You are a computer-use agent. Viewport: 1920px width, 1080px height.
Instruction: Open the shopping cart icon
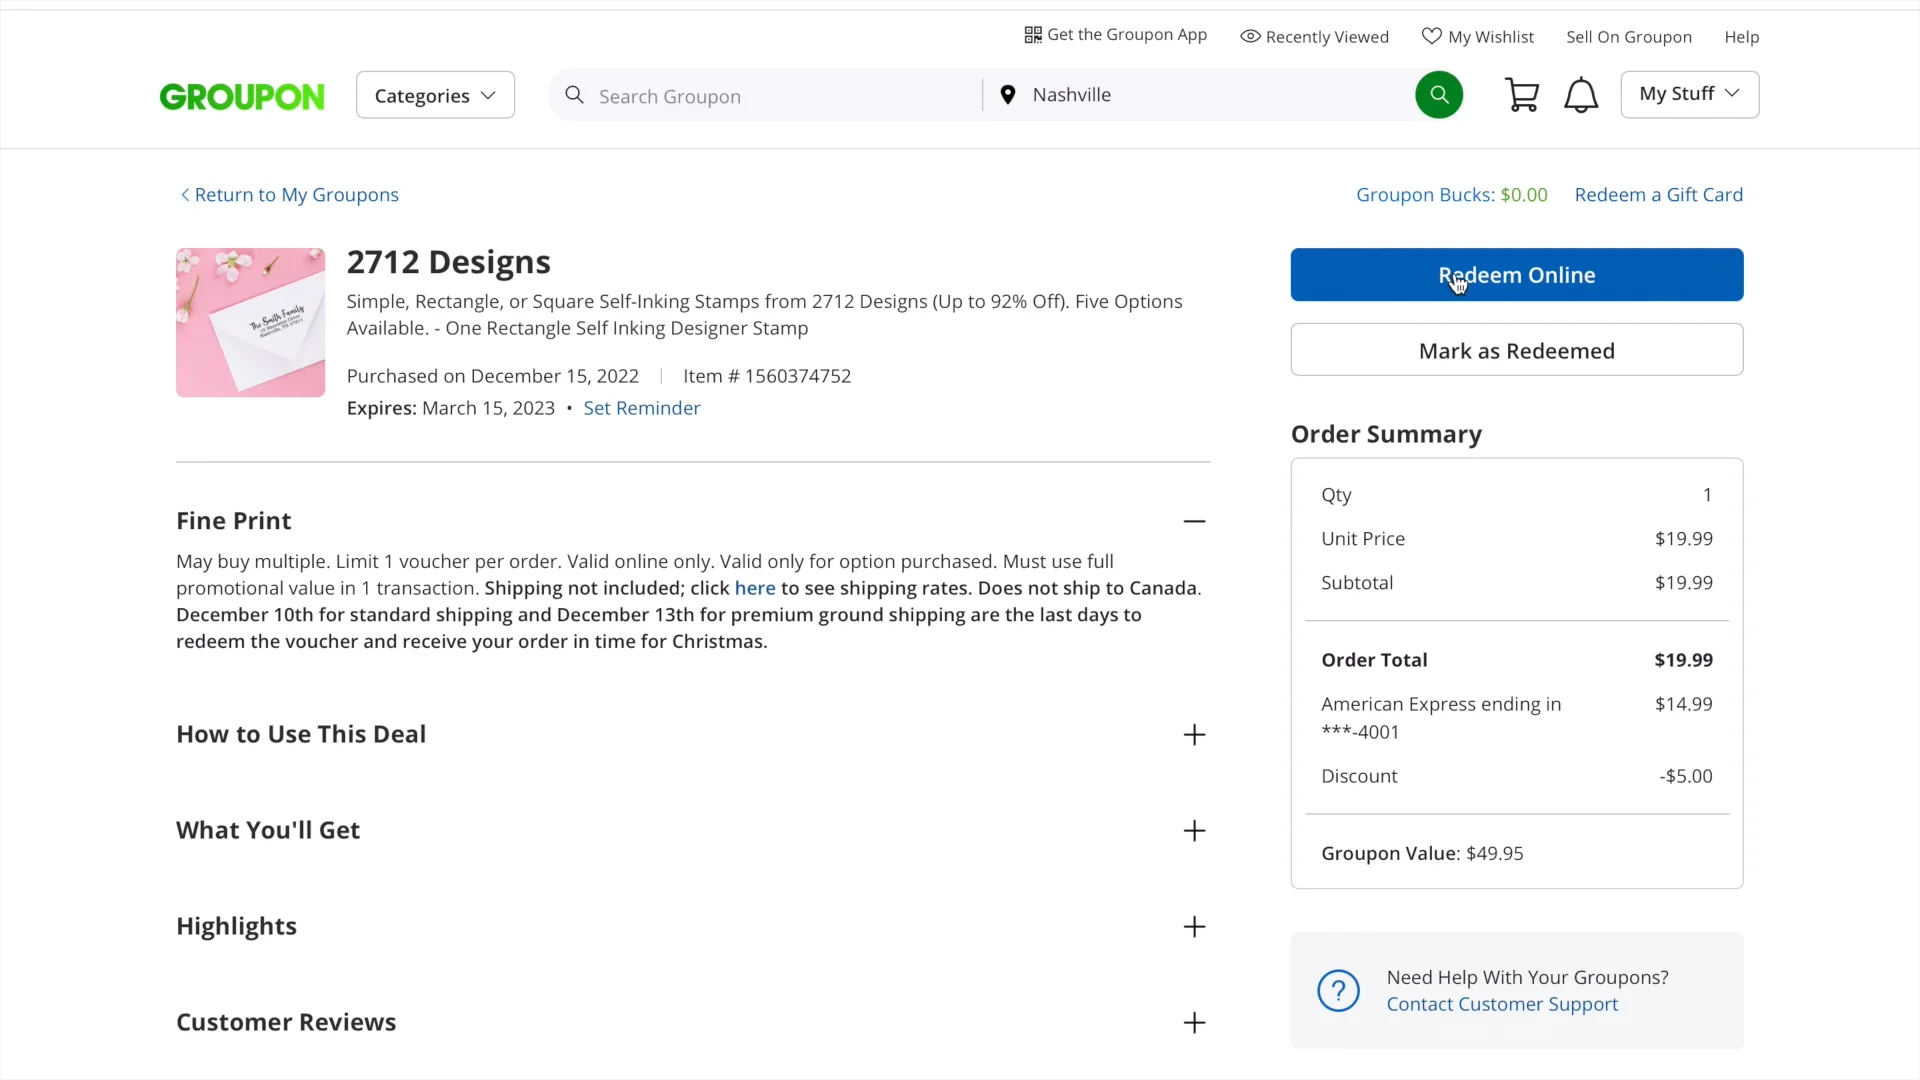point(1521,95)
